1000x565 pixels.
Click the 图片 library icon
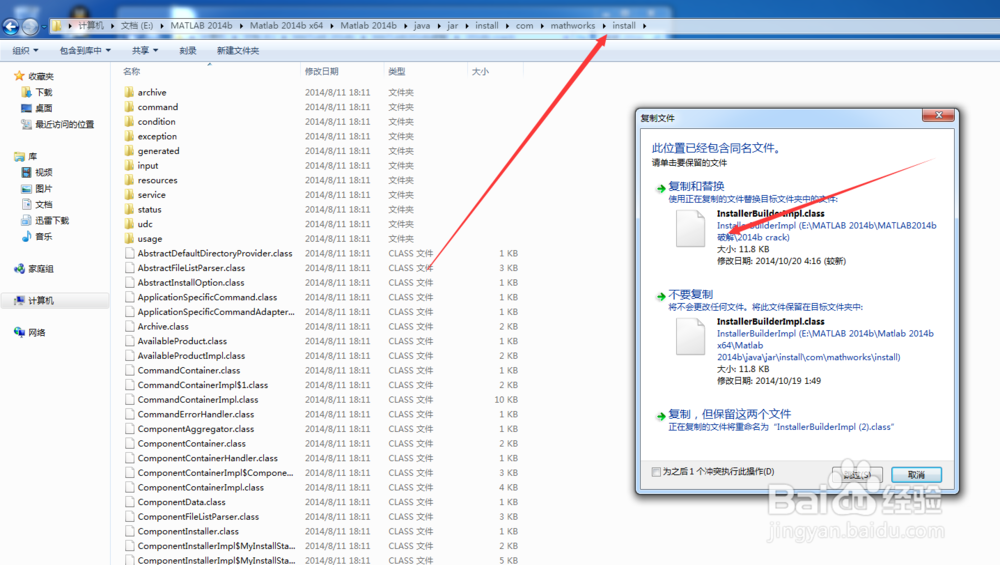coord(26,189)
